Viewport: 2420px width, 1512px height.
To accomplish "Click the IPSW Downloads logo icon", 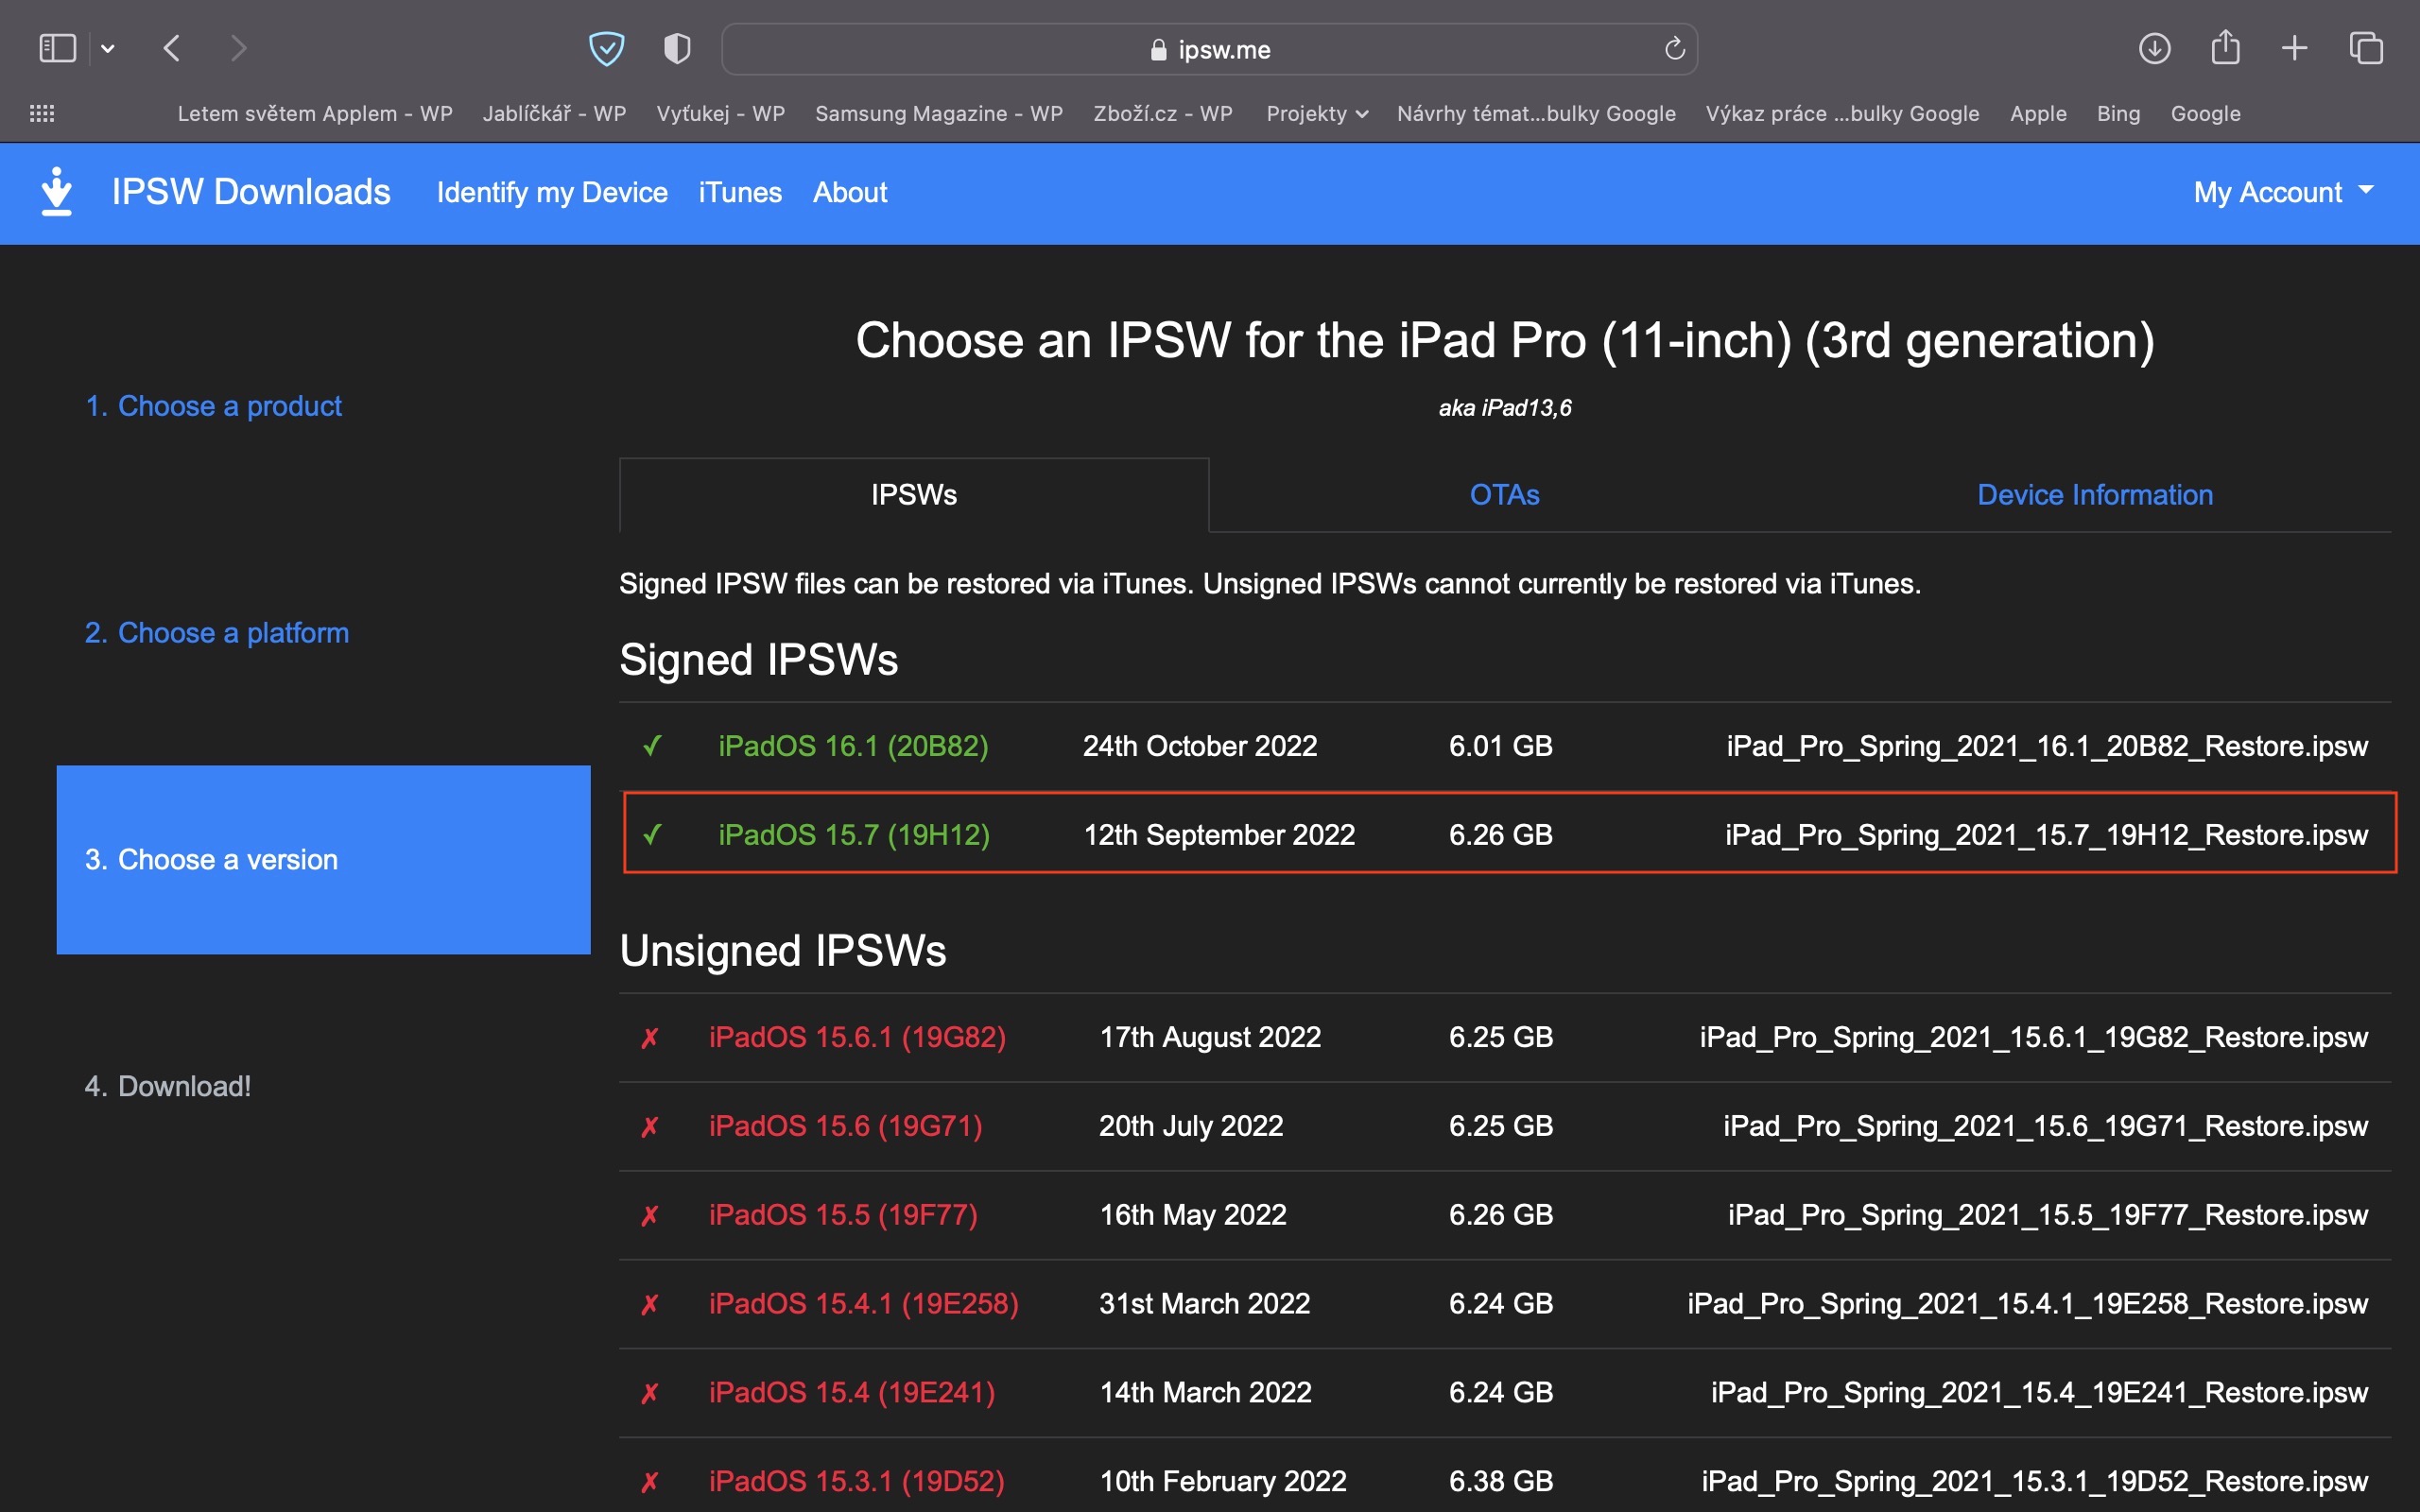I will pyautogui.click(x=57, y=192).
